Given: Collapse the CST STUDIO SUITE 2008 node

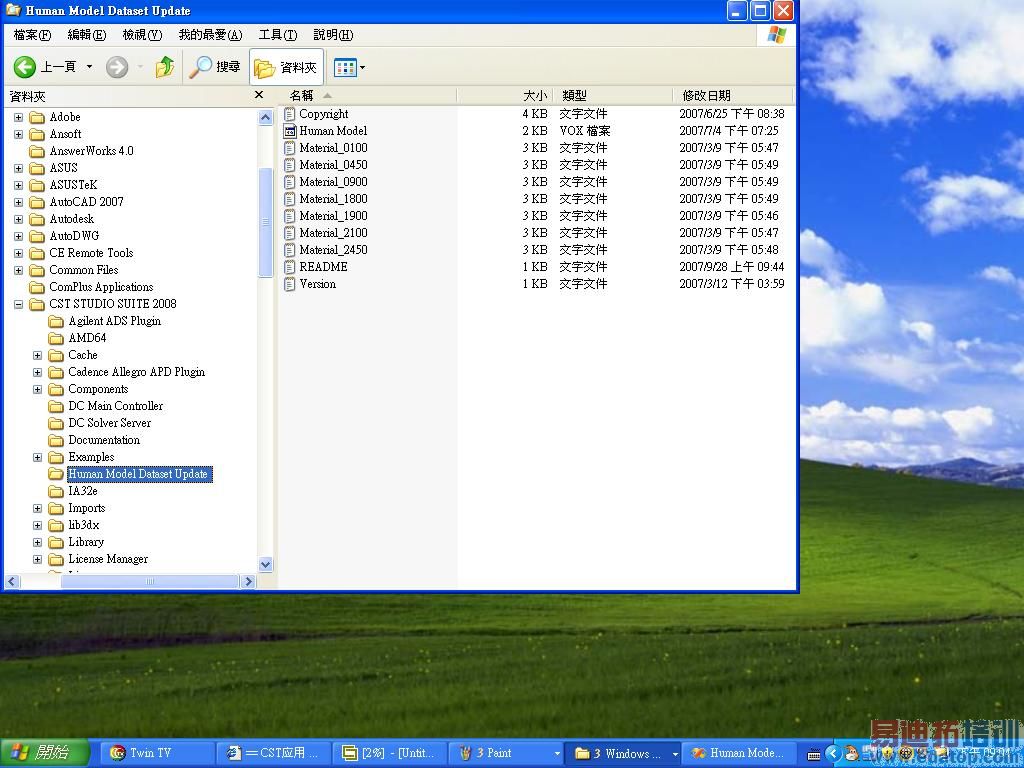Looking at the screenshot, I should tap(18, 304).
